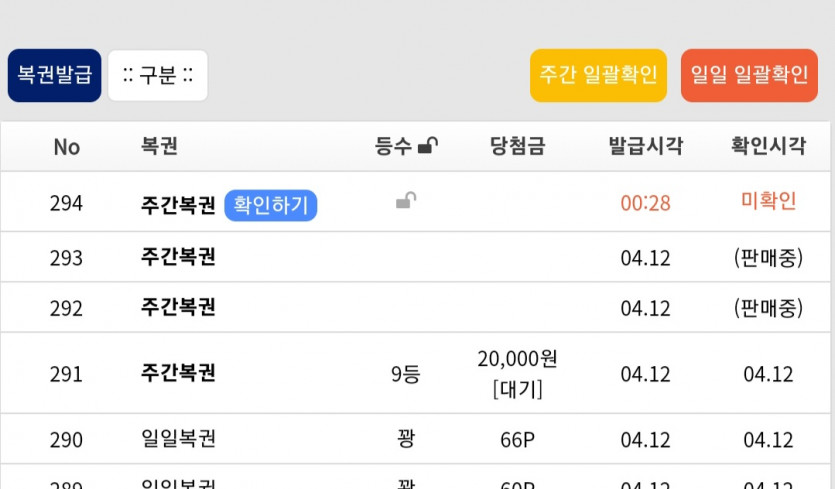Click the No column header
This screenshot has height=489, width=835.
pyautogui.click(x=66, y=147)
